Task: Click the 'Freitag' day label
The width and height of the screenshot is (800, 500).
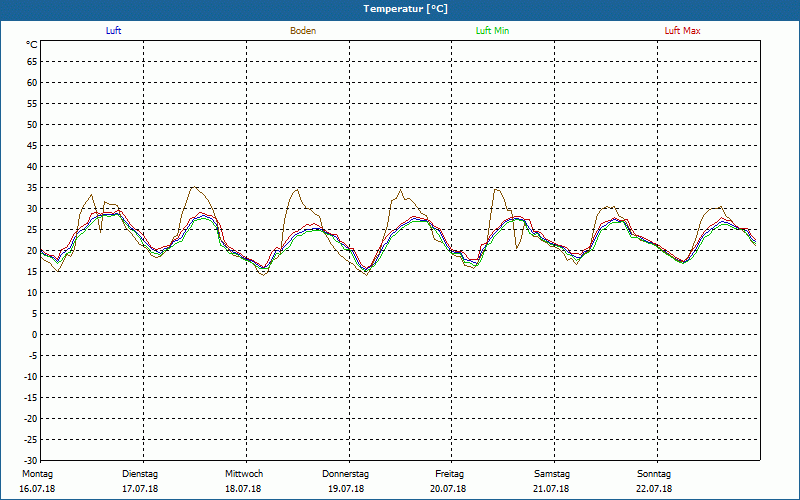Action: click(449, 474)
